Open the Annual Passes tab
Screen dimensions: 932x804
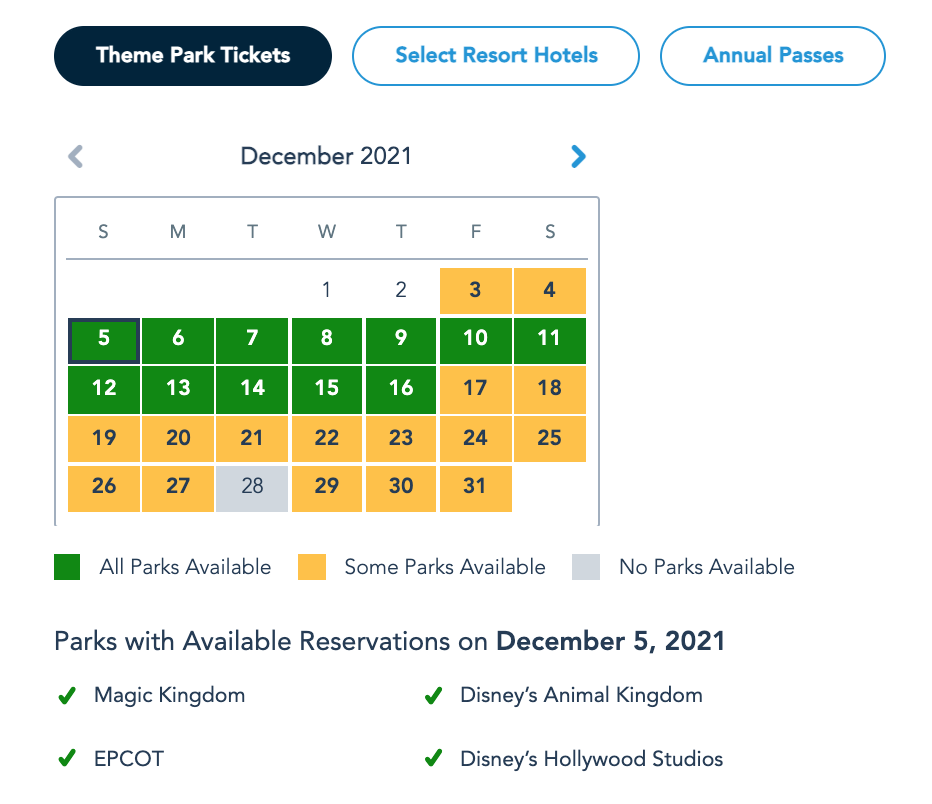[773, 56]
